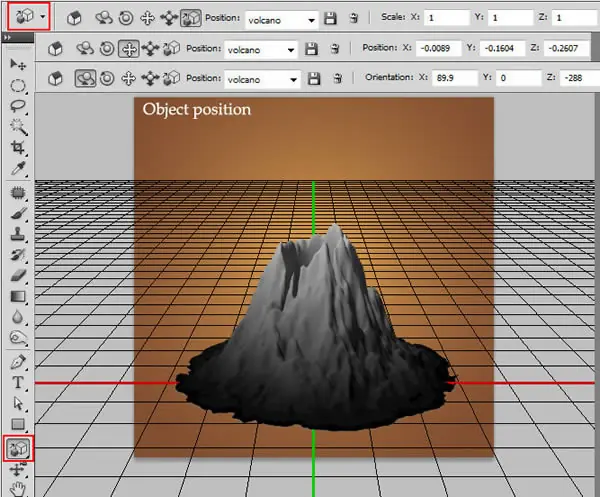600x497 pixels.
Task: Select the Pen tool
Action: click(x=18, y=362)
